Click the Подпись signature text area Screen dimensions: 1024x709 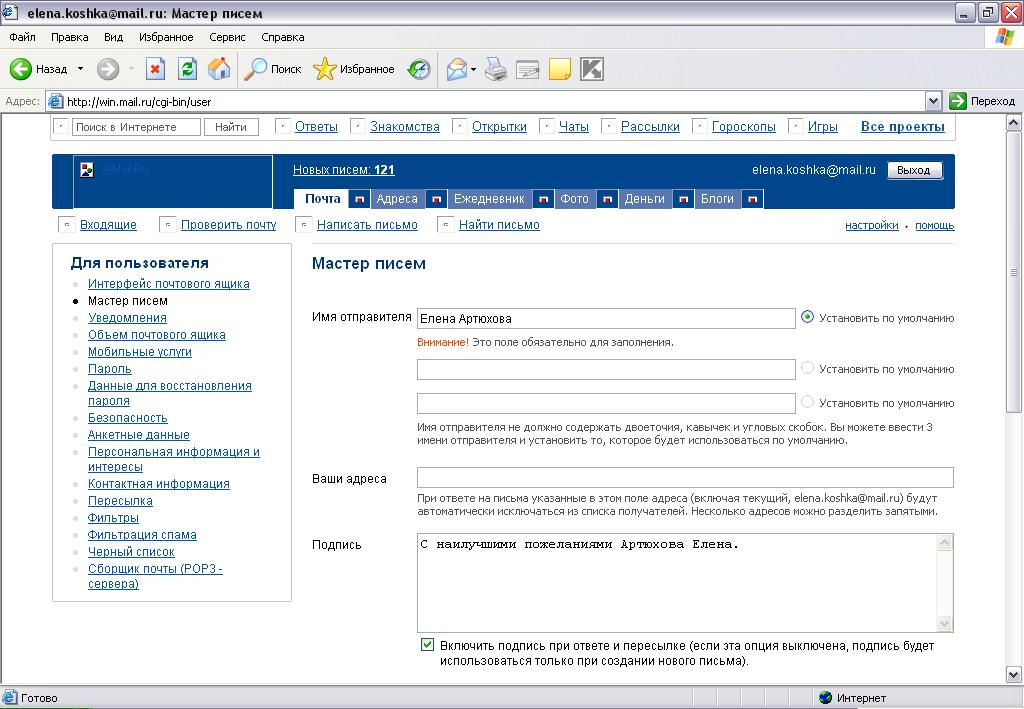click(677, 583)
